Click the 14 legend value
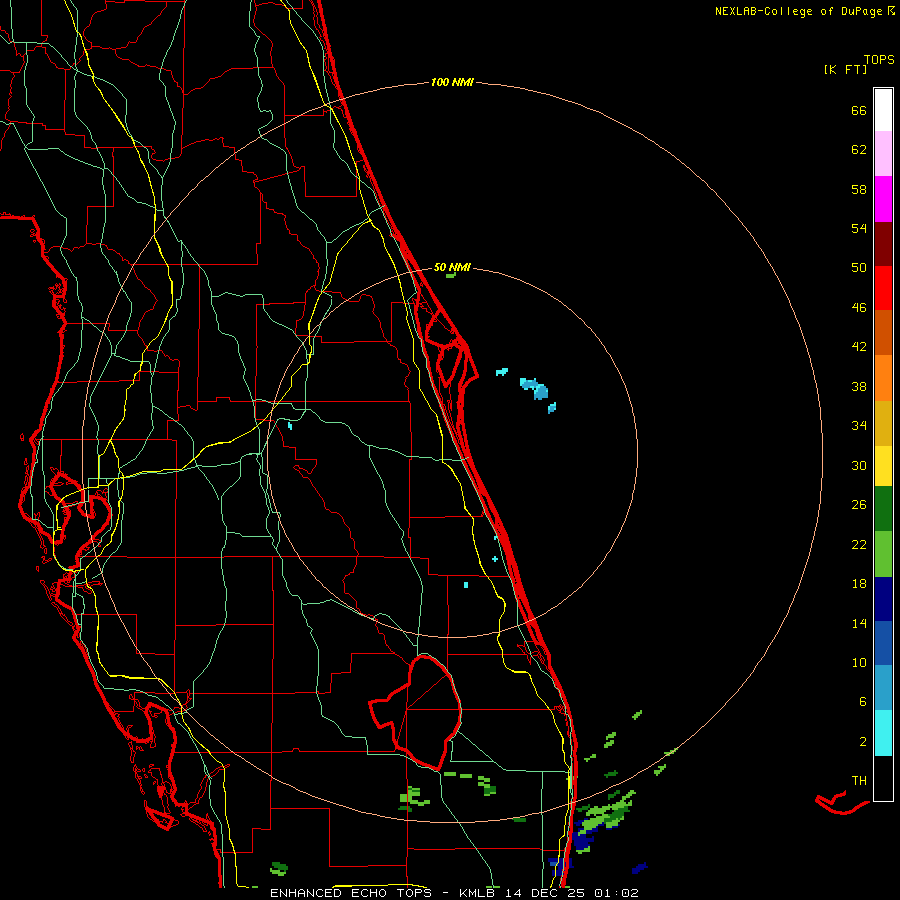900x900 pixels. click(859, 623)
